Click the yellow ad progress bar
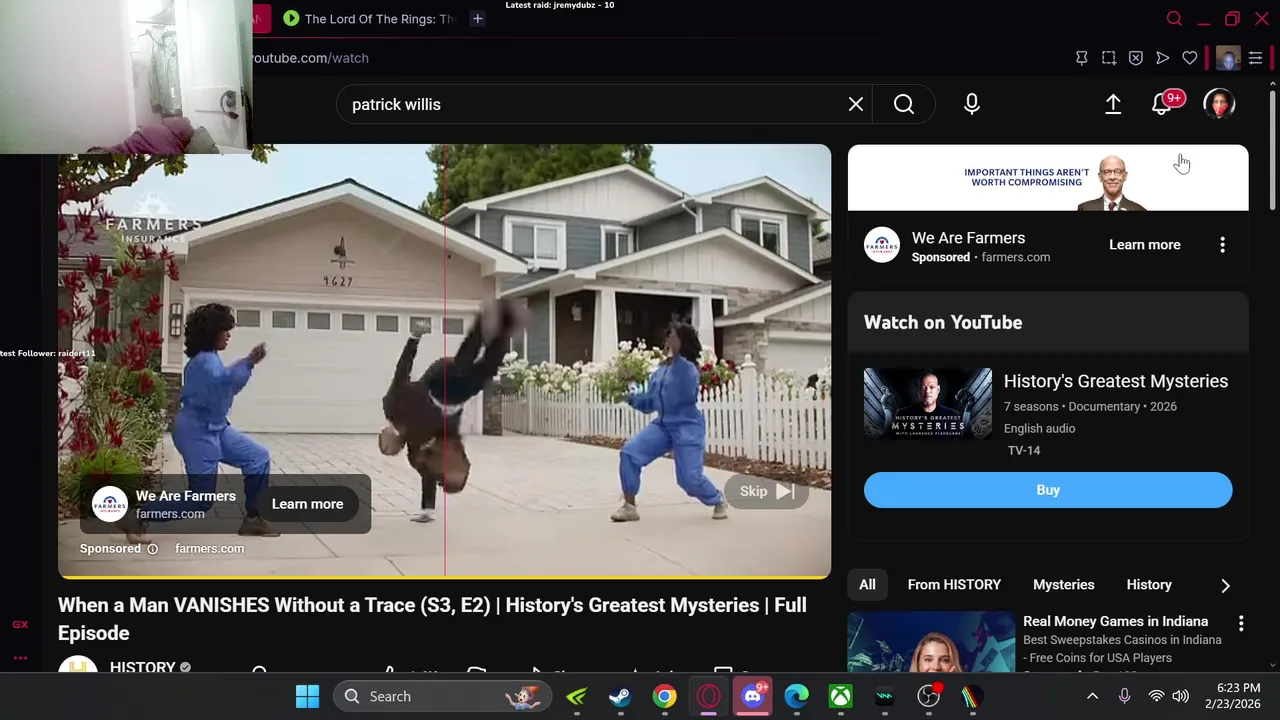The image size is (1280, 720). (444, 576)
